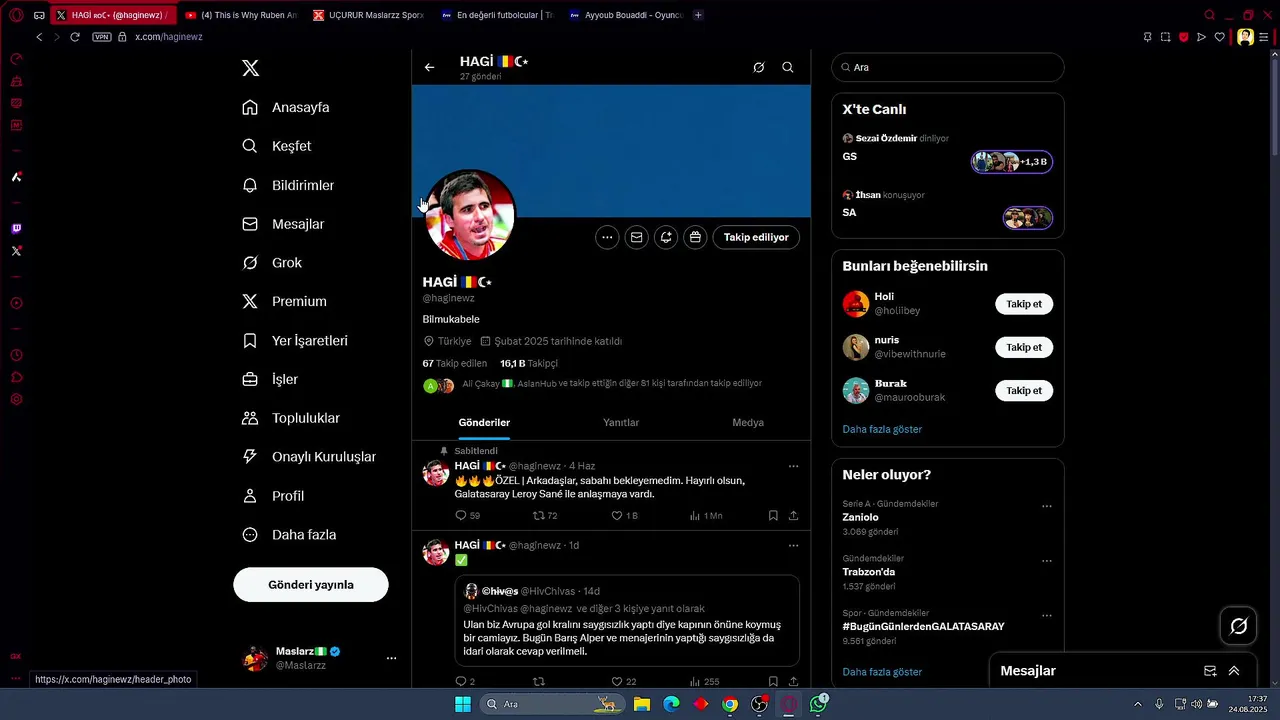Image resolution: width=1280 pixels, height=720 pixels.
Task: Join İhsan SA live space
Action: tap(1027, 218)
